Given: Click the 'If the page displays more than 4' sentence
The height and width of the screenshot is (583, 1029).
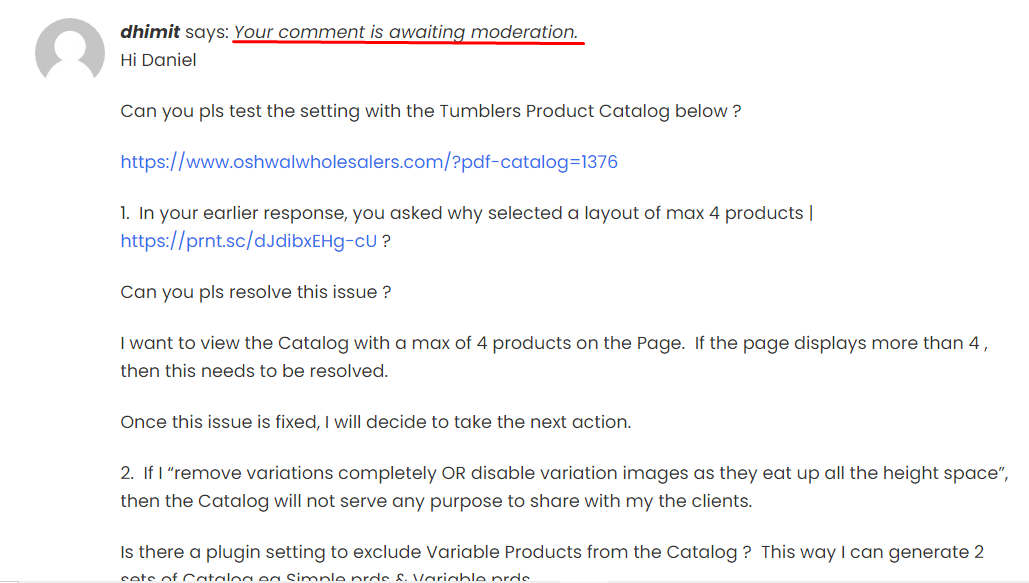Looking at the screenshot, I should 842,343.
